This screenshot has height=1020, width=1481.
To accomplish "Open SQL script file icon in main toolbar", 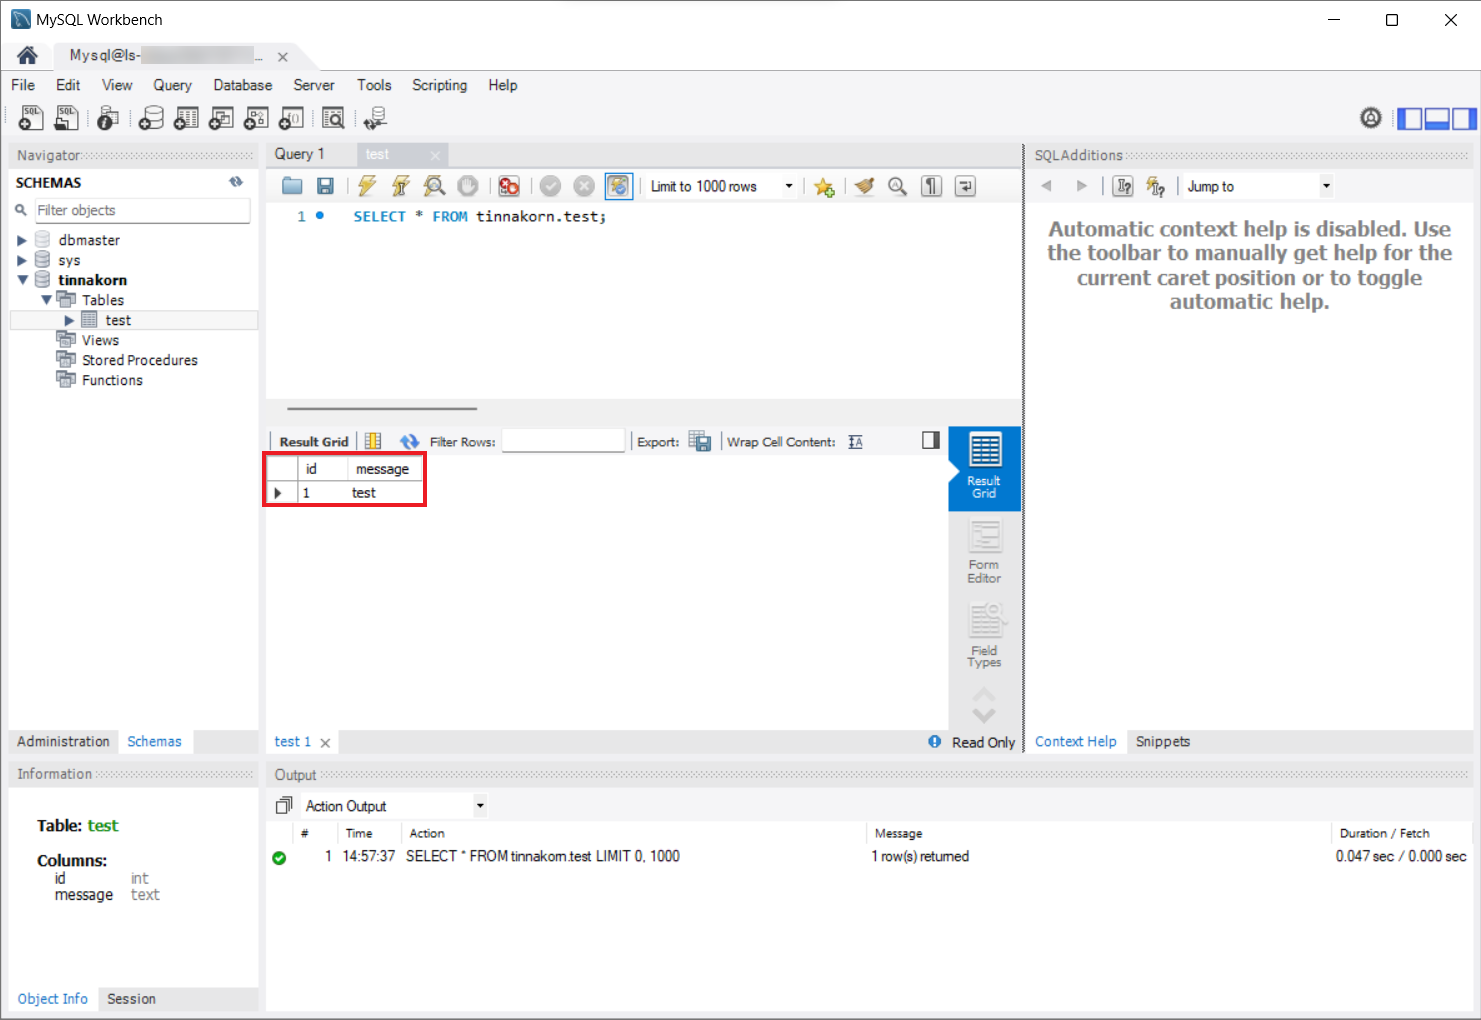I will coord(66,118).
